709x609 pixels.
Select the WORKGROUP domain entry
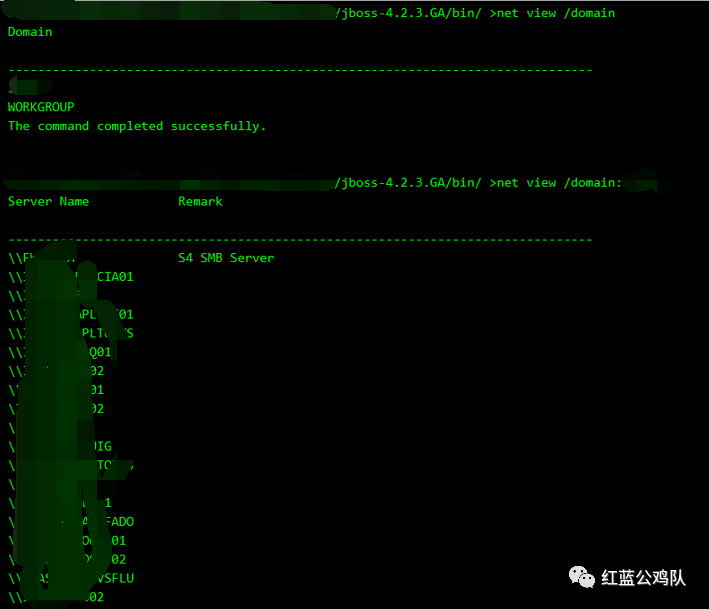click(x=41, y=107)
